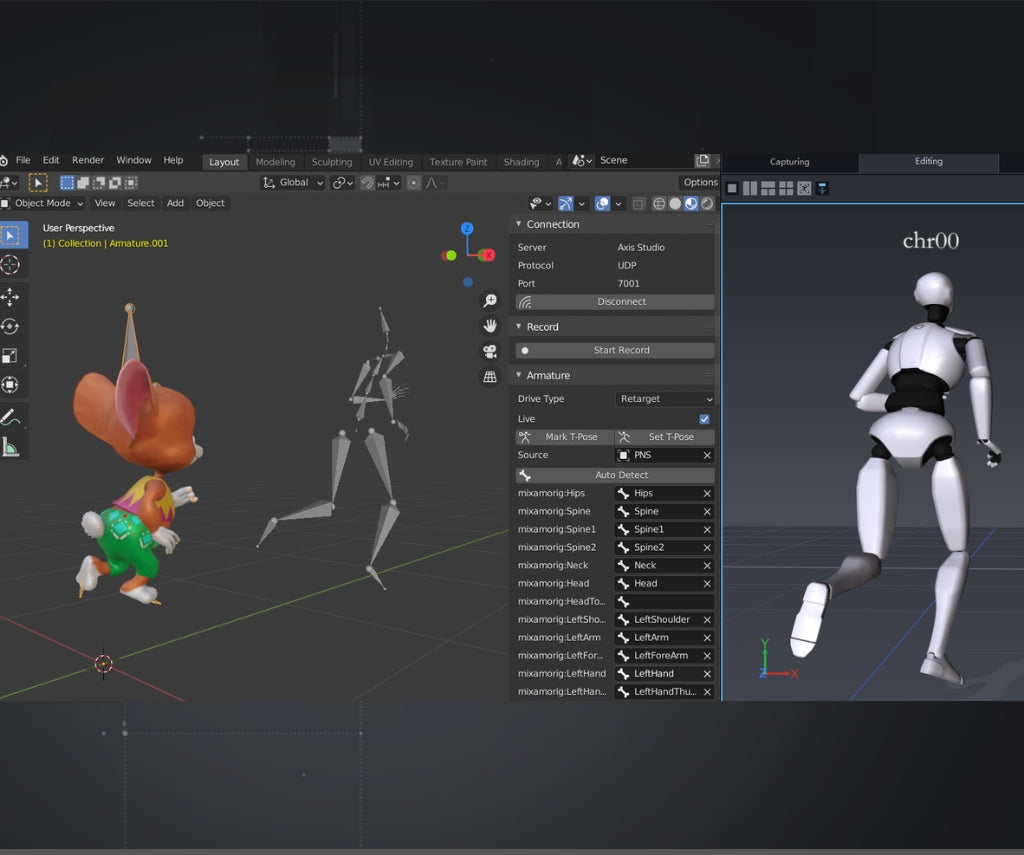Enable Solid shading mode in the viewport
1024x855 pixels.
(x=675, y=203)
